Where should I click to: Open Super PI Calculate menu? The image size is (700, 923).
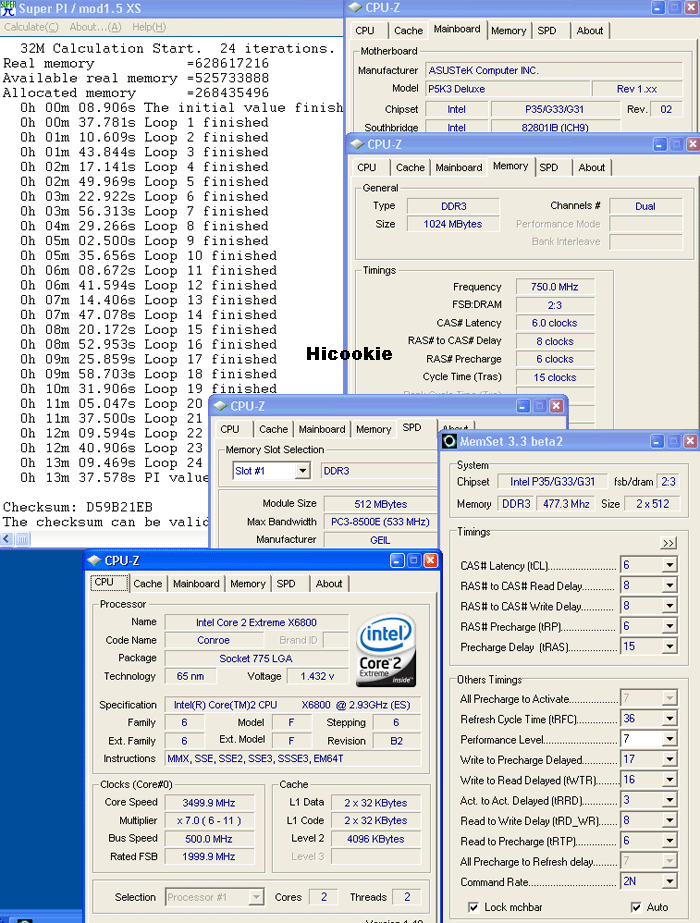(31, 27)
